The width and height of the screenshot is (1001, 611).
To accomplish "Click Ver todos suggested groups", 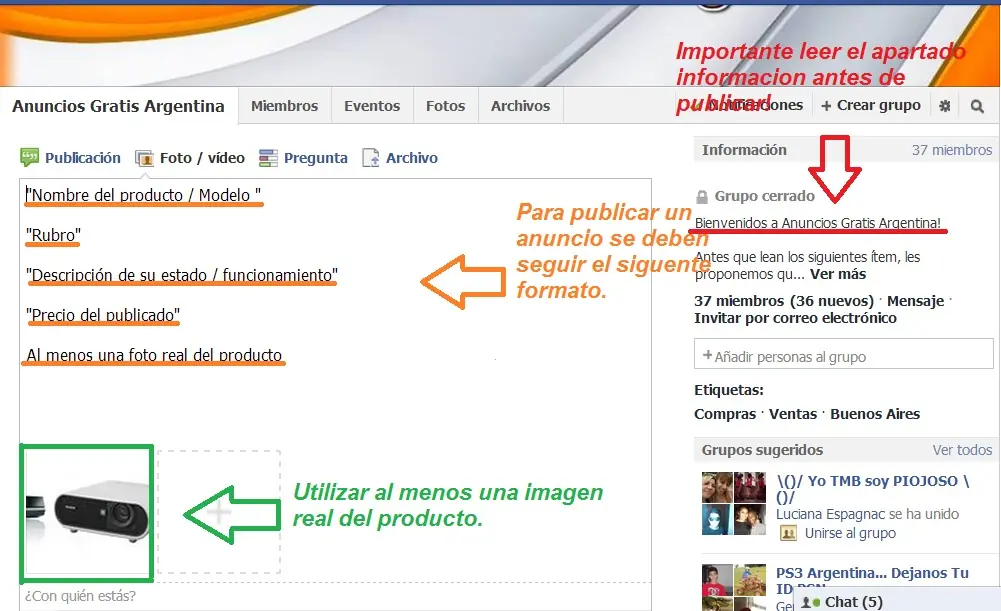I will point(962,450).
